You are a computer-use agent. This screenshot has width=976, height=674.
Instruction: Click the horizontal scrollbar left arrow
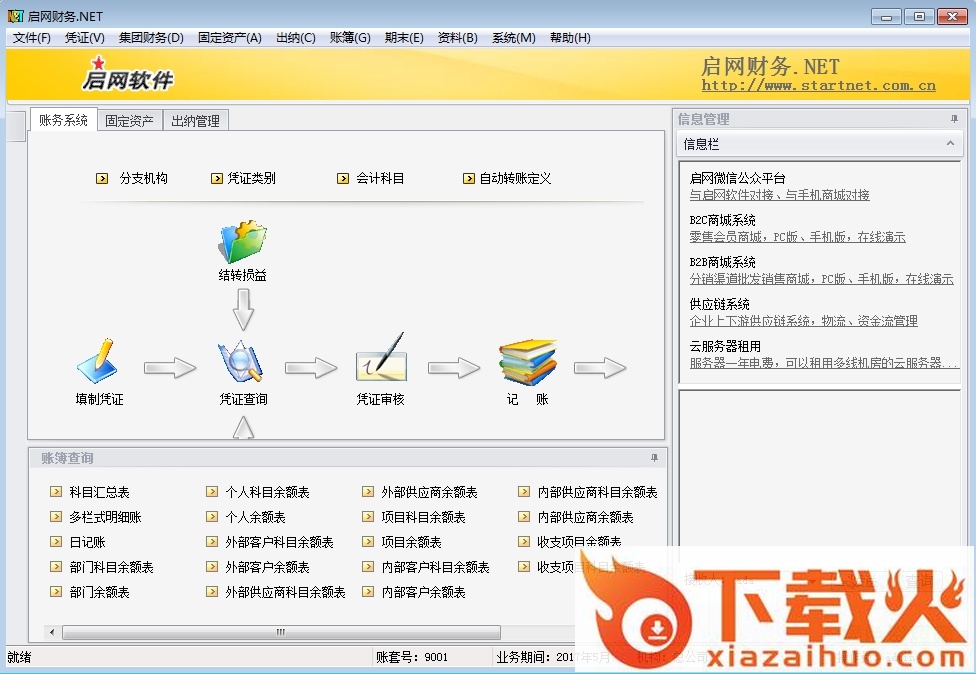[52, 632]
